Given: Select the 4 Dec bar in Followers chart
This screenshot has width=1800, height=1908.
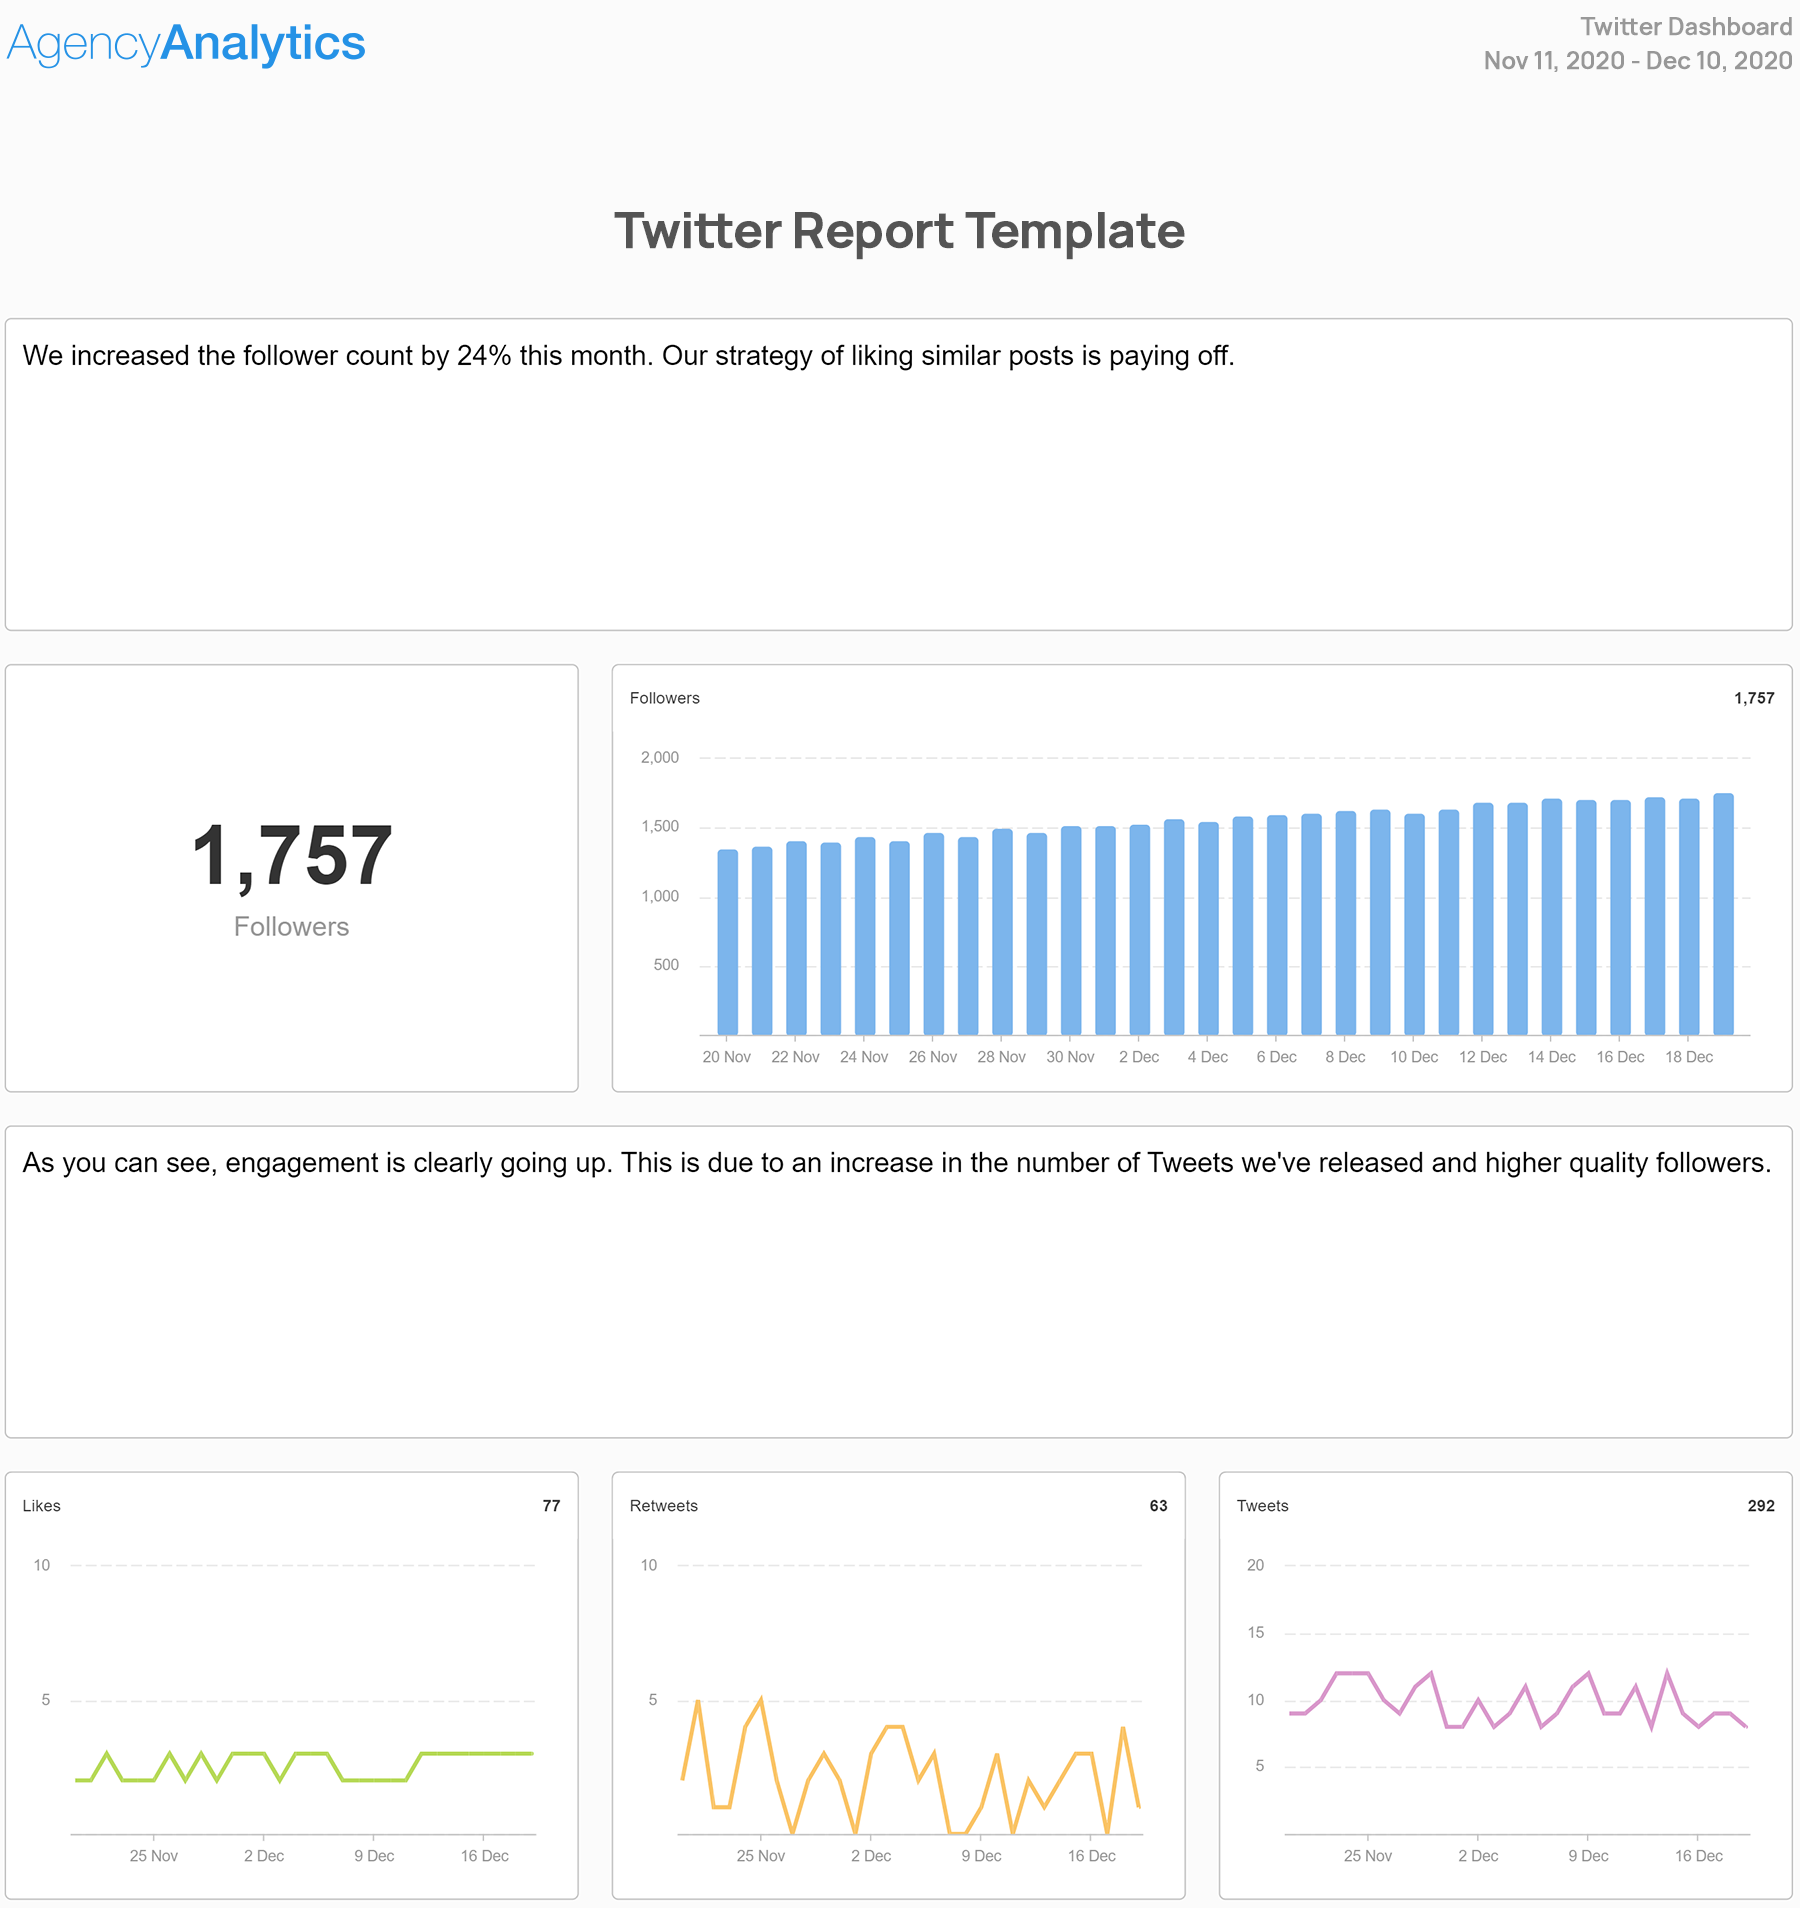Looking at the screenshot, I should pos(1208,929).
